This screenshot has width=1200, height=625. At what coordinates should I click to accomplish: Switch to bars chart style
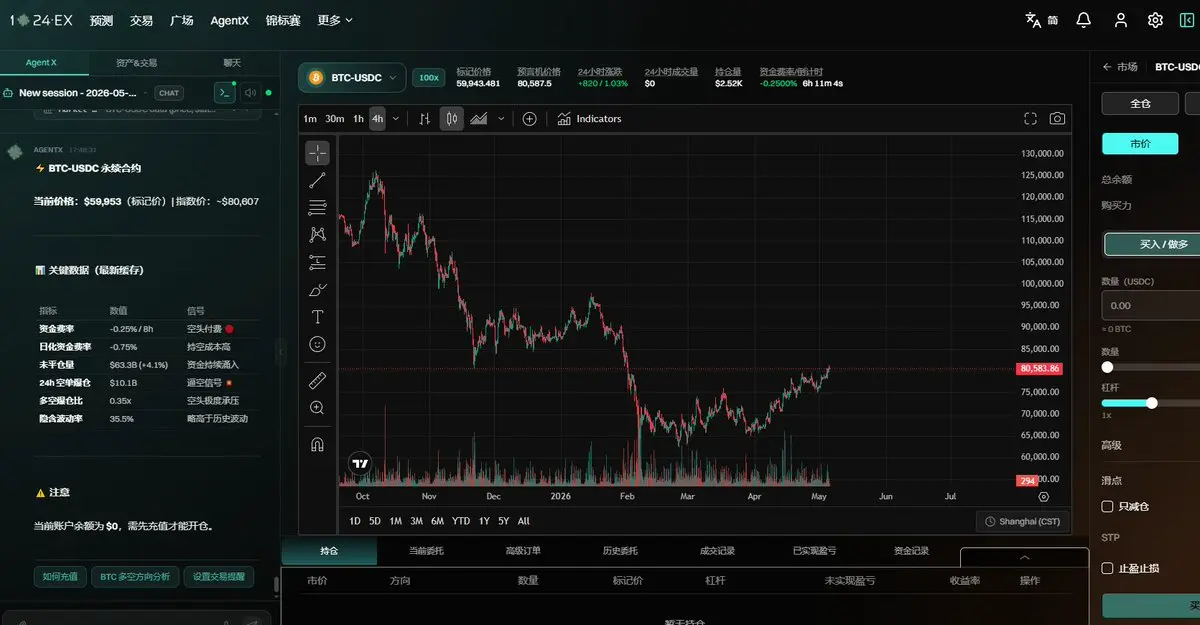[x=424, y=119]
